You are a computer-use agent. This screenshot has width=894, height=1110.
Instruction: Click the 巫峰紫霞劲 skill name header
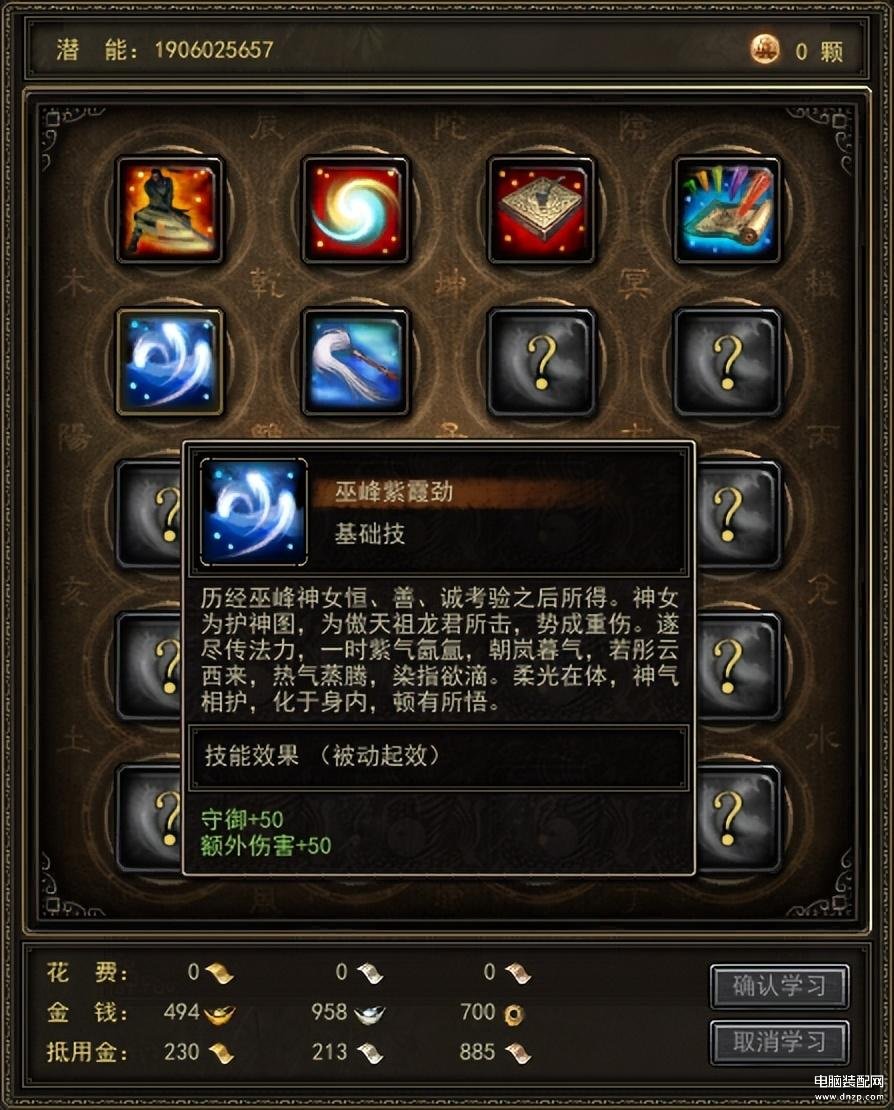394,491
